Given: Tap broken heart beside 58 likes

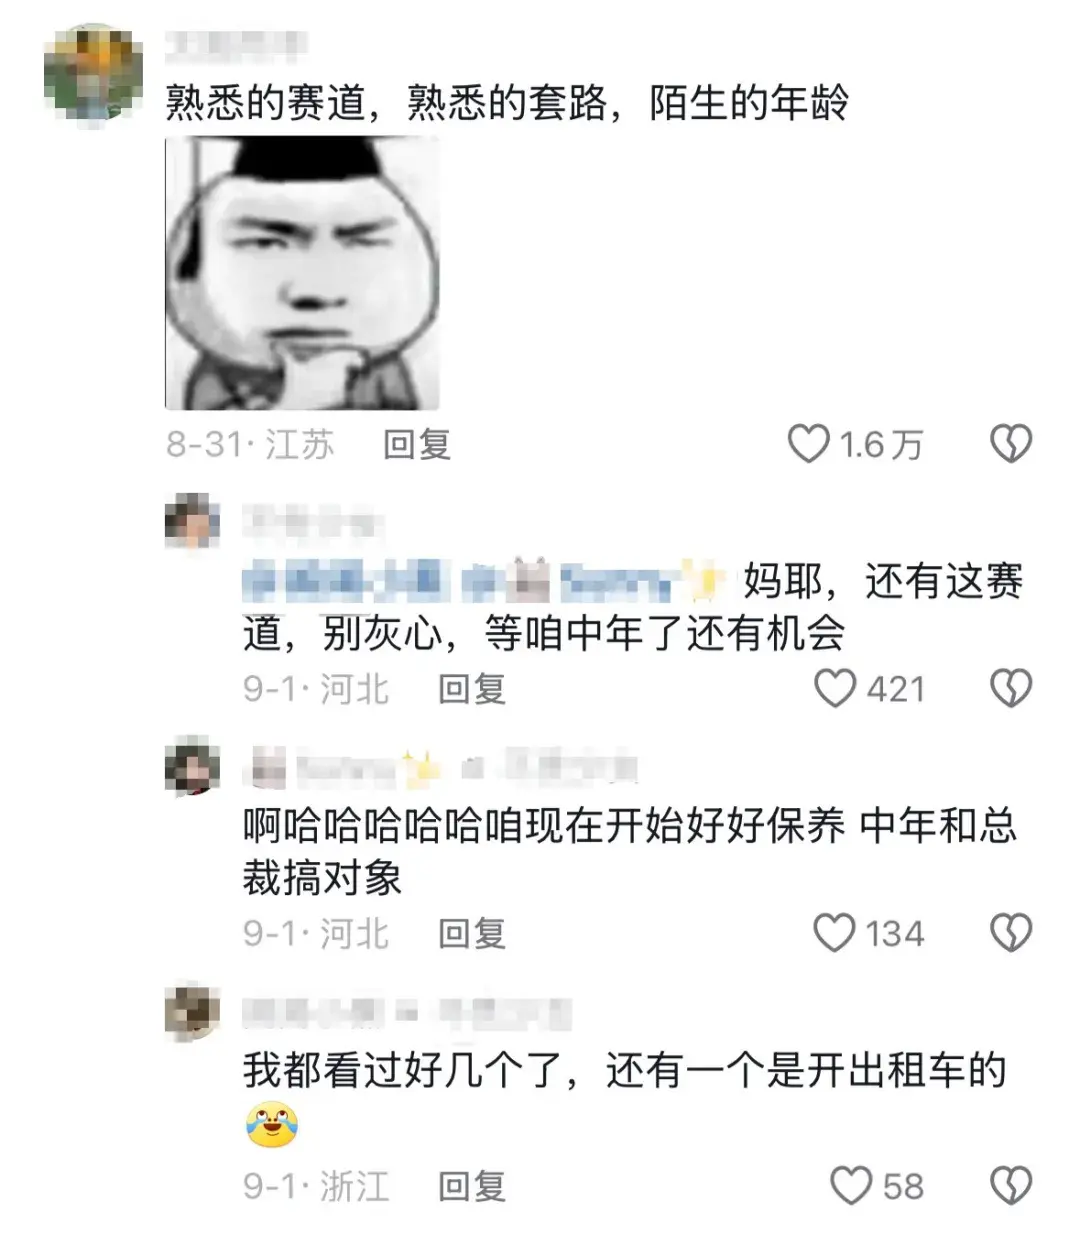Looking at the screenshot, I should [x=1011, y=1186].
